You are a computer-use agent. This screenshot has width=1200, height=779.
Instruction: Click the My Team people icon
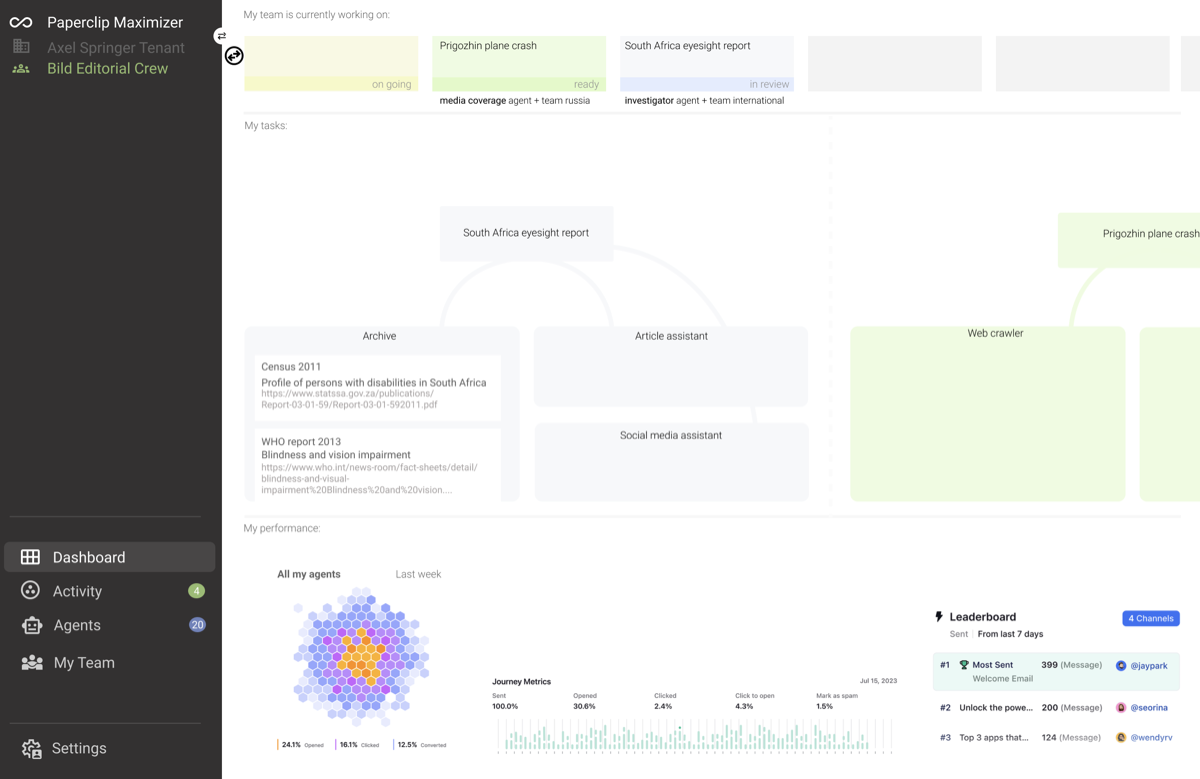(x=32, y=662)
